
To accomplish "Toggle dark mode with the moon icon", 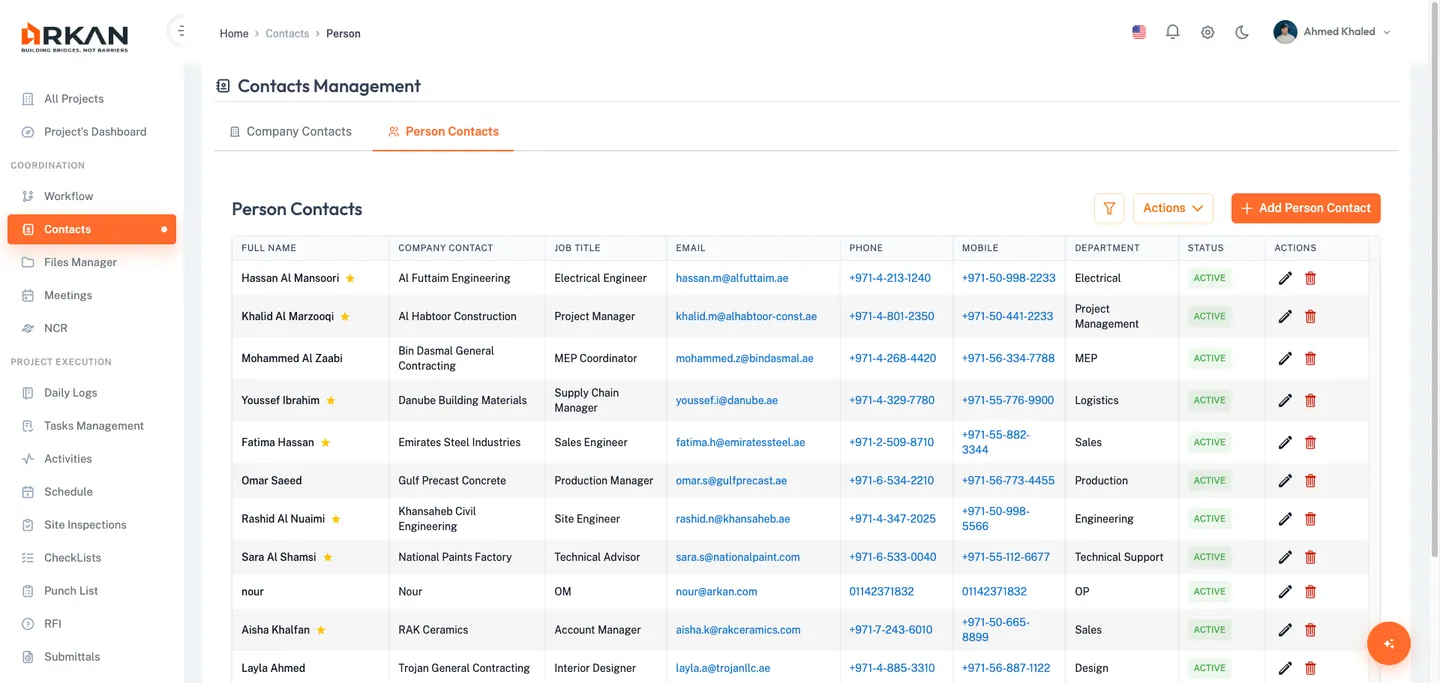I will point(1241,31).
